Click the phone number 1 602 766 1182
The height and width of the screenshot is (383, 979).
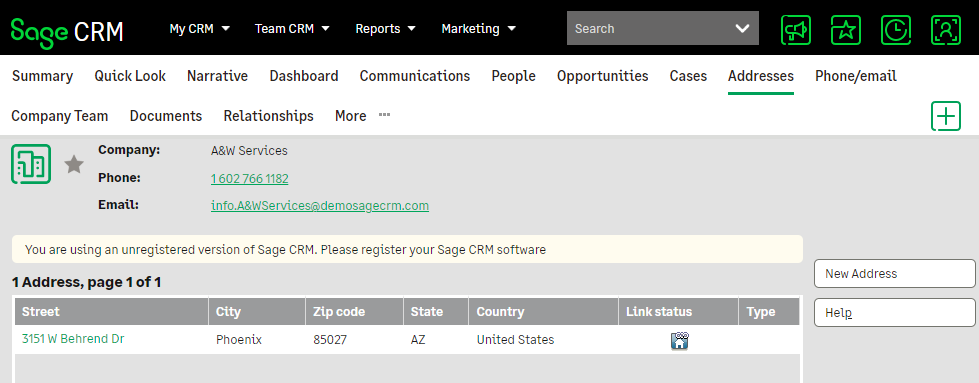250,179
